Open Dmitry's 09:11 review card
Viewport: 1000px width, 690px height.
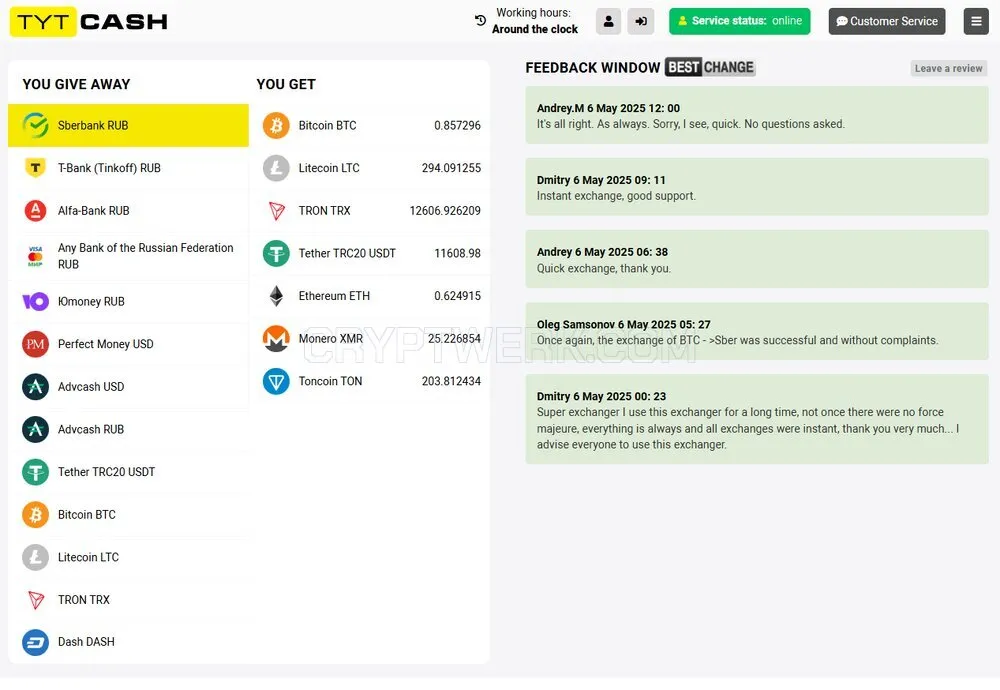756,187
